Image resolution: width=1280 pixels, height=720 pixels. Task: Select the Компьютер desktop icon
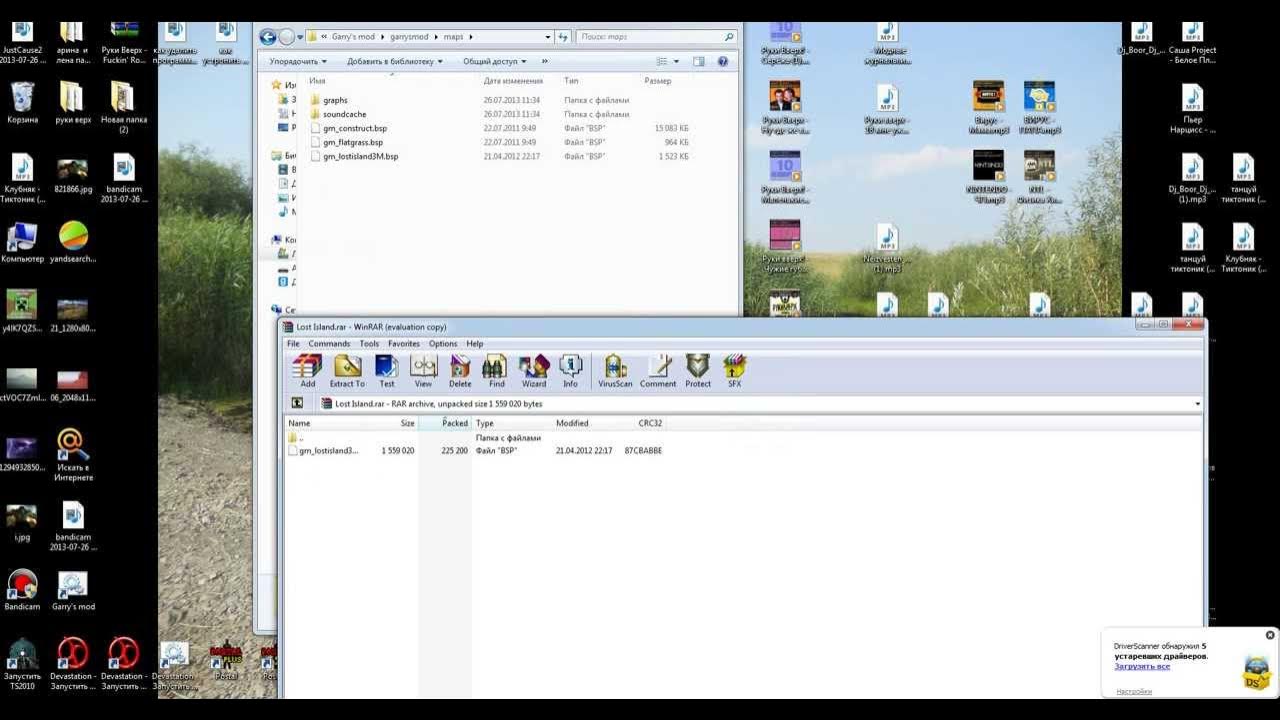click(x=22, y=242)
